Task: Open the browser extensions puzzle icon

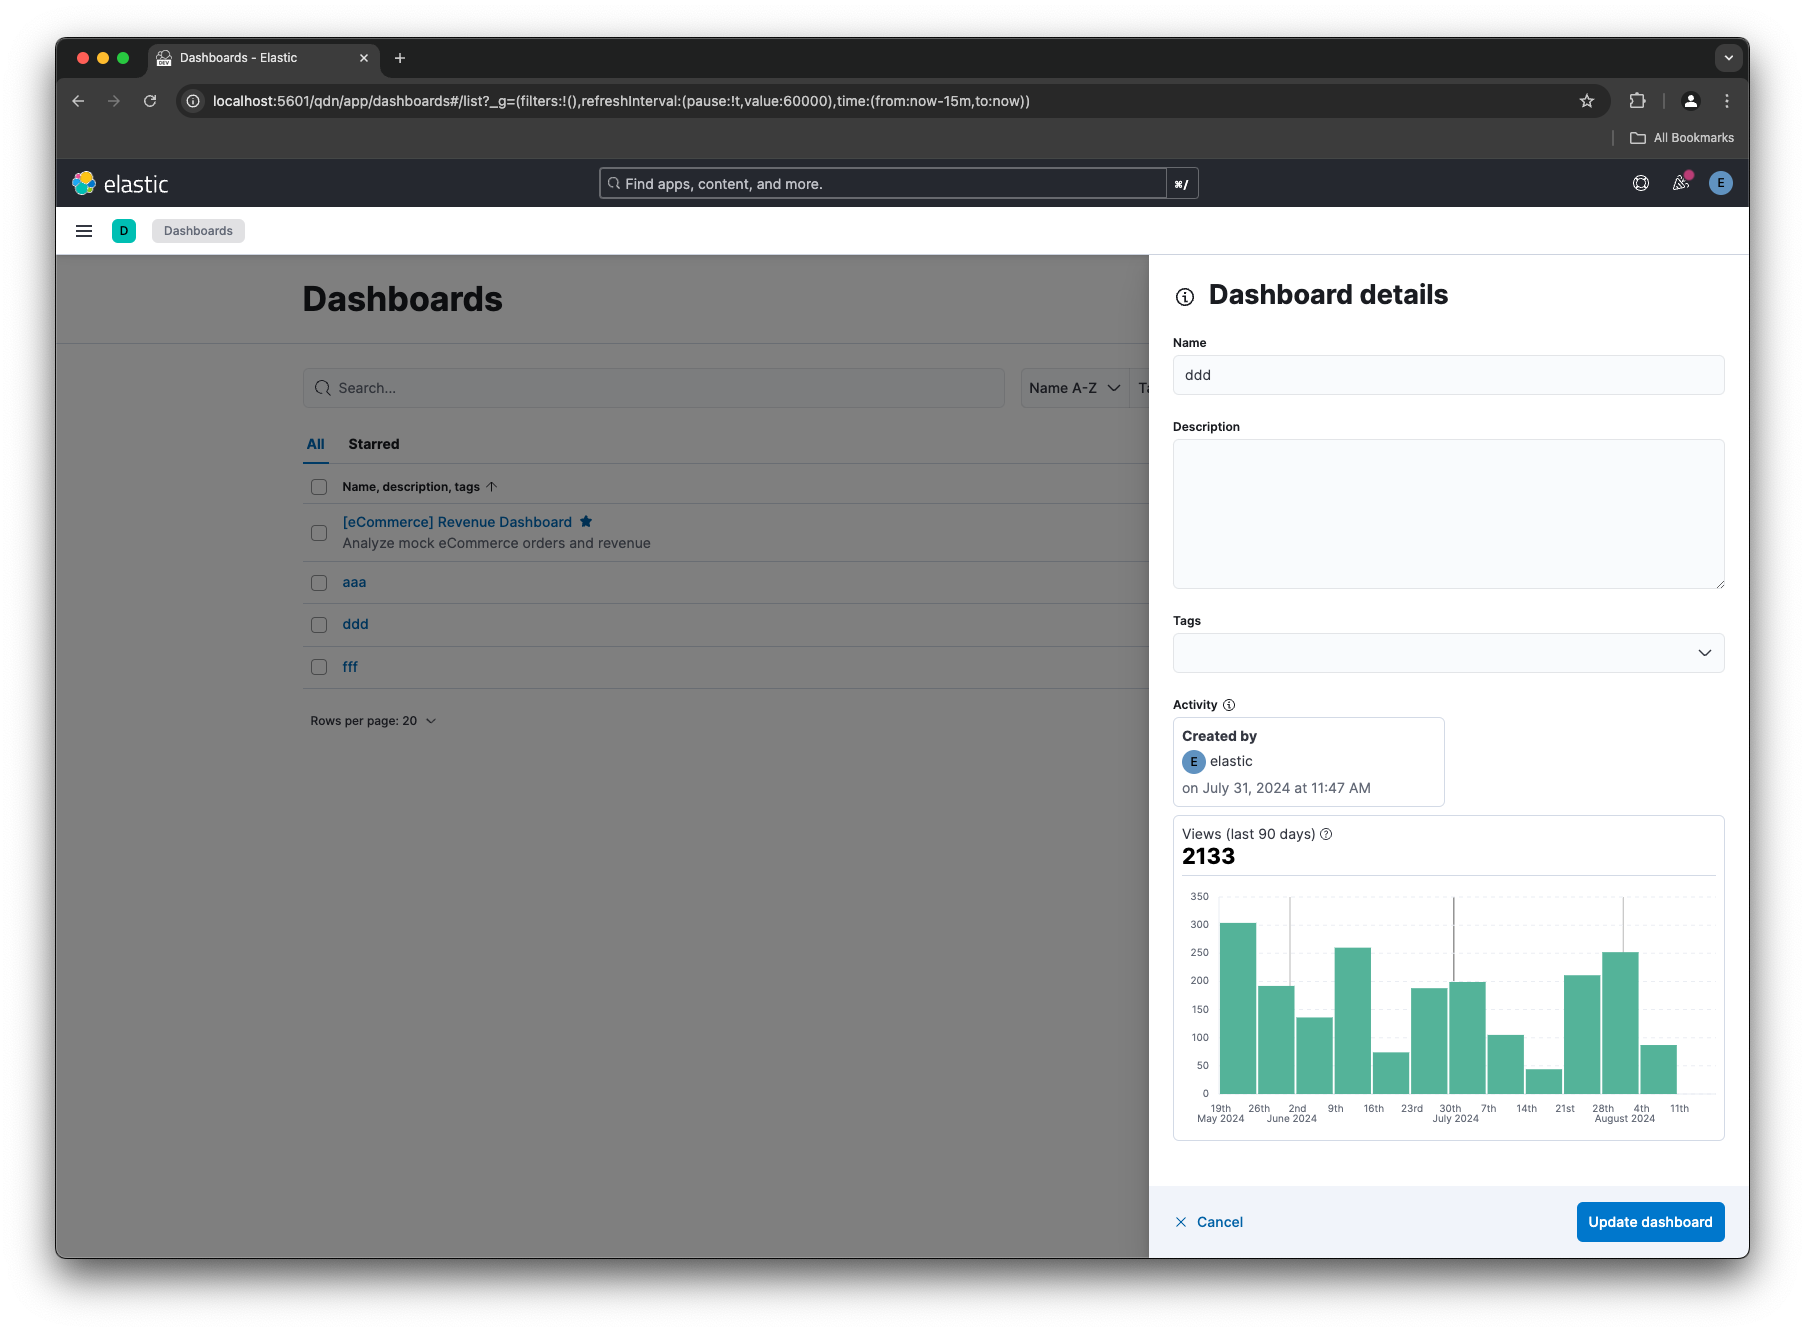Action: coord(1637,101)
